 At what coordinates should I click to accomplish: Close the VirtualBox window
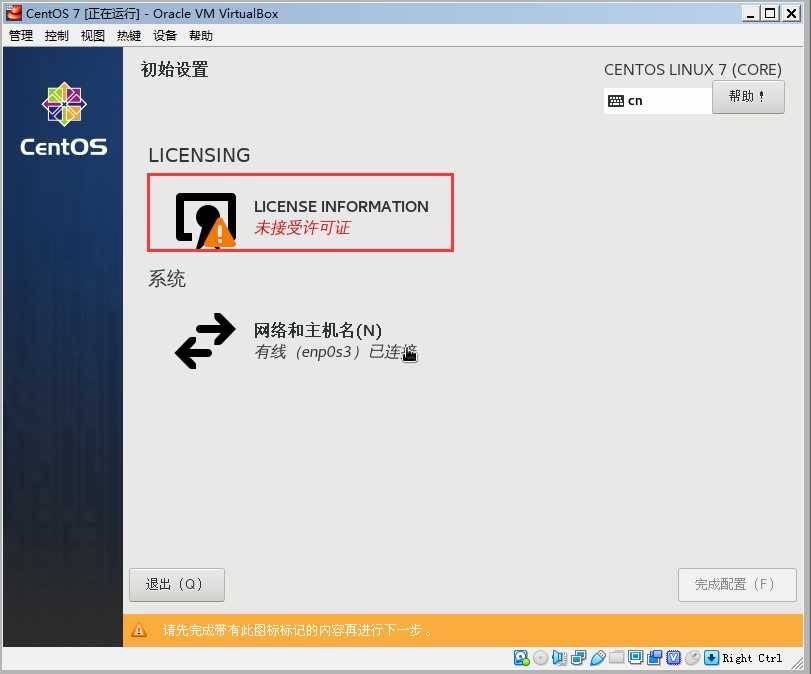pos(791,13)
